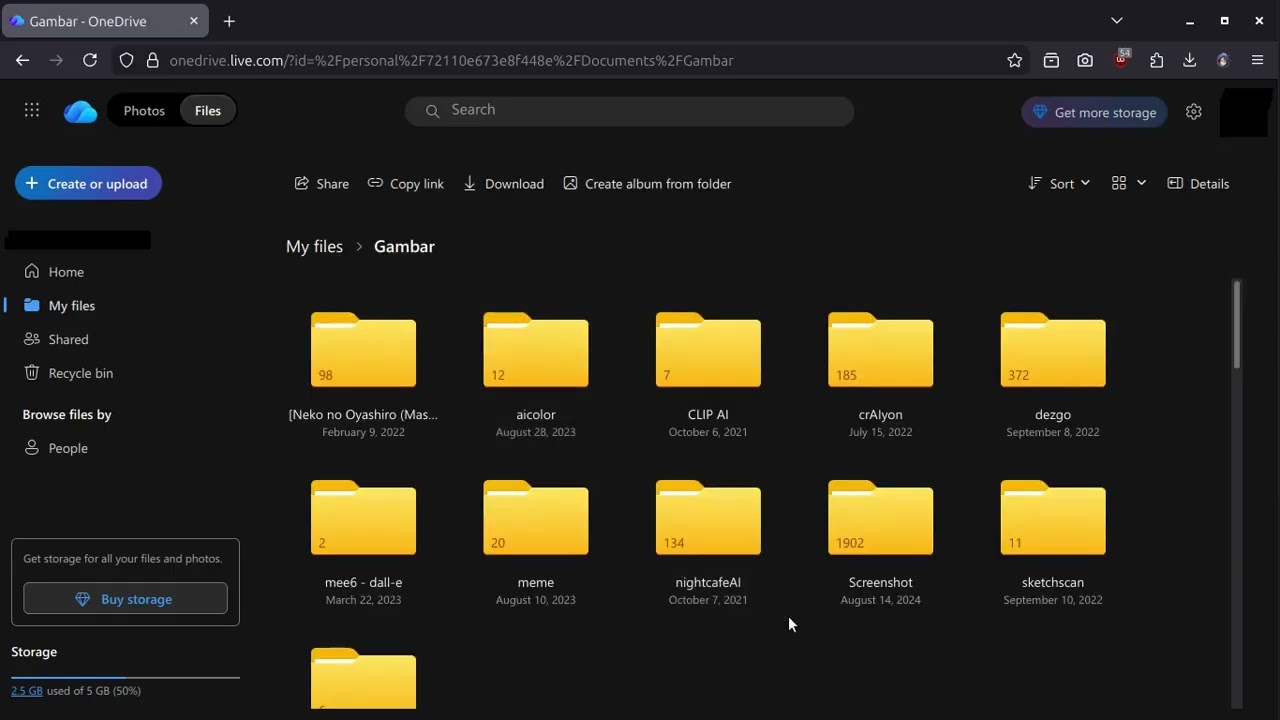1280x720 pixels.
Task: Copy link to the folder
Action: point(405,184)
